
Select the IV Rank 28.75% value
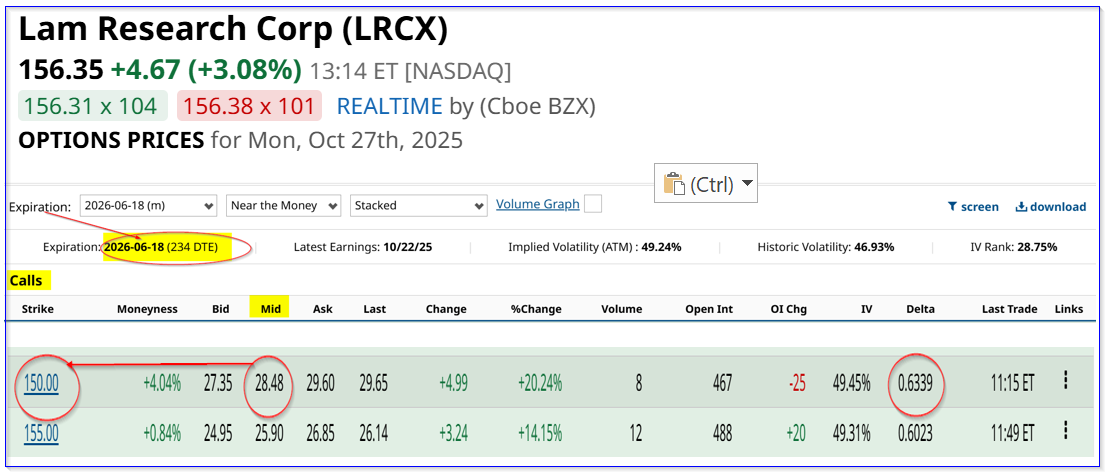pyautogui.click(x=1037, y=247)
